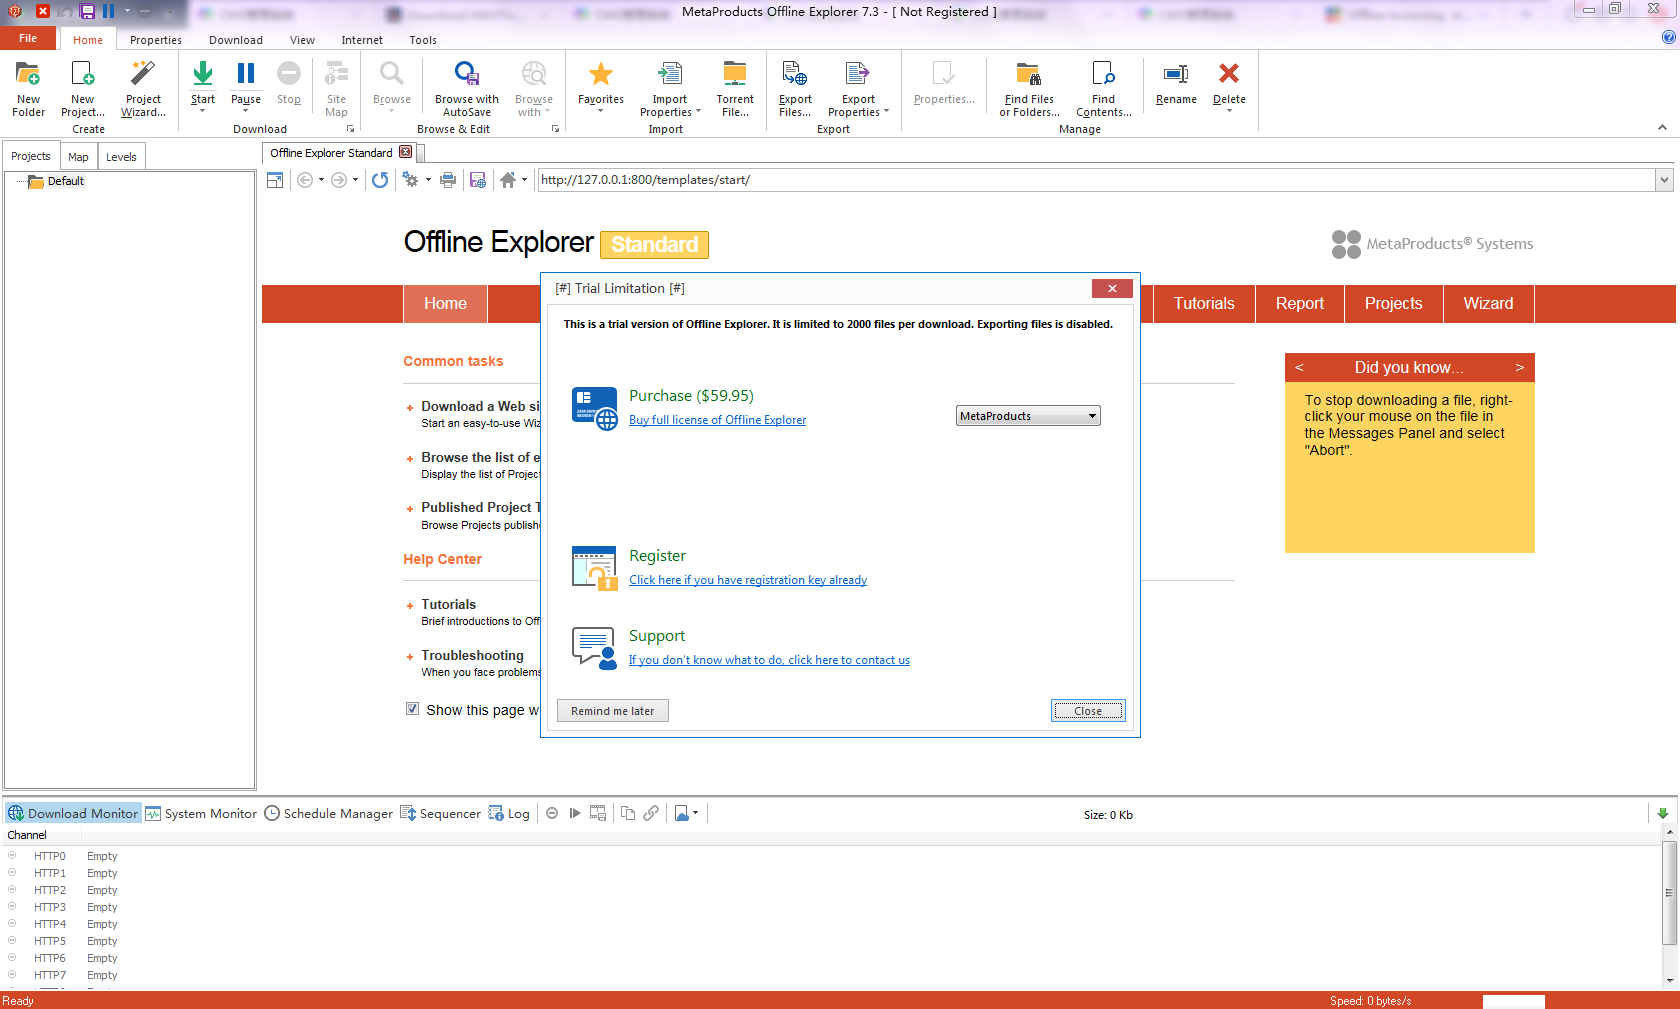Image resolution: width=1680 pixels, height=1009 pixels.
Task: Refresh the browser page
Action: (x=380, y=180)
